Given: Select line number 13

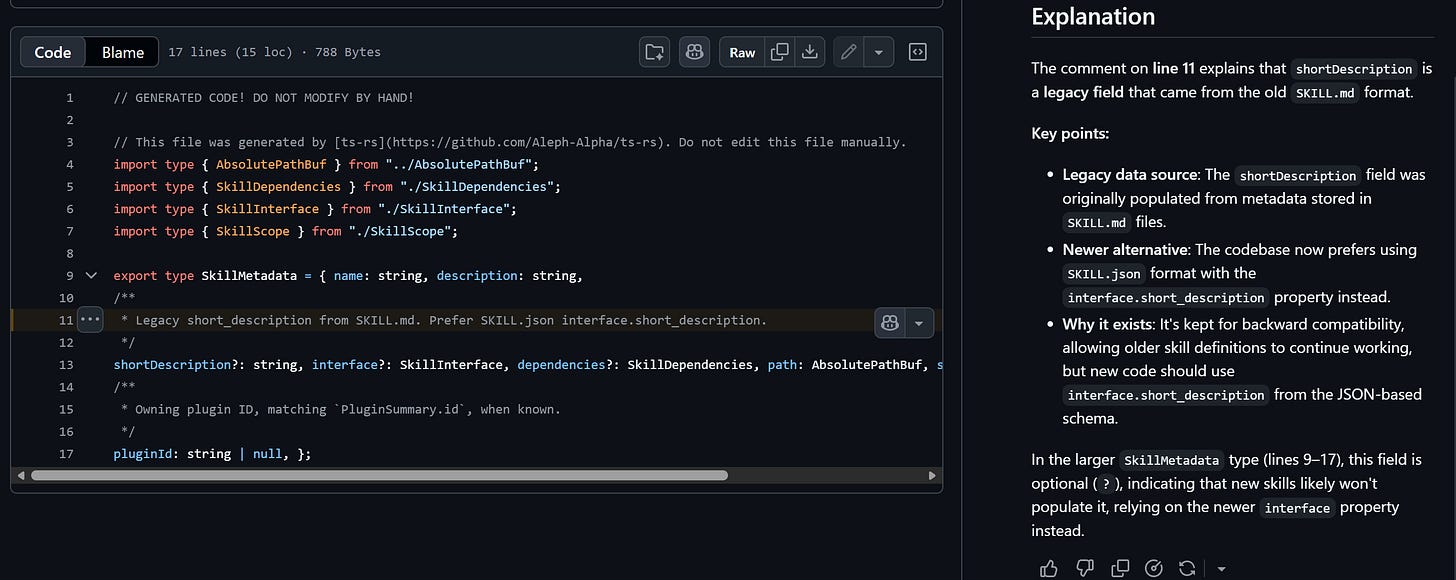Looking at the screenshot, I should point(67,364).
